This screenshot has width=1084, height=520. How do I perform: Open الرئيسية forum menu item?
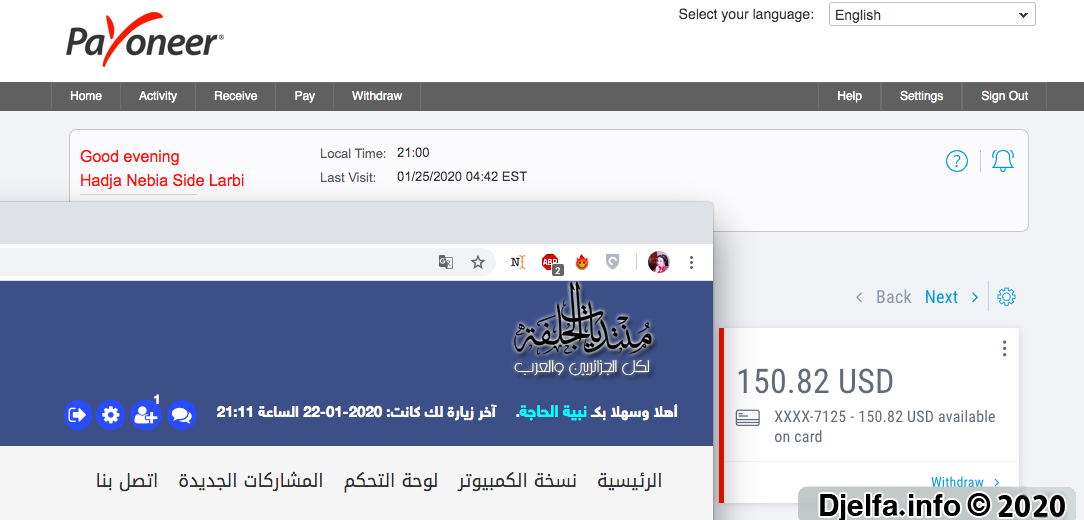630,481
